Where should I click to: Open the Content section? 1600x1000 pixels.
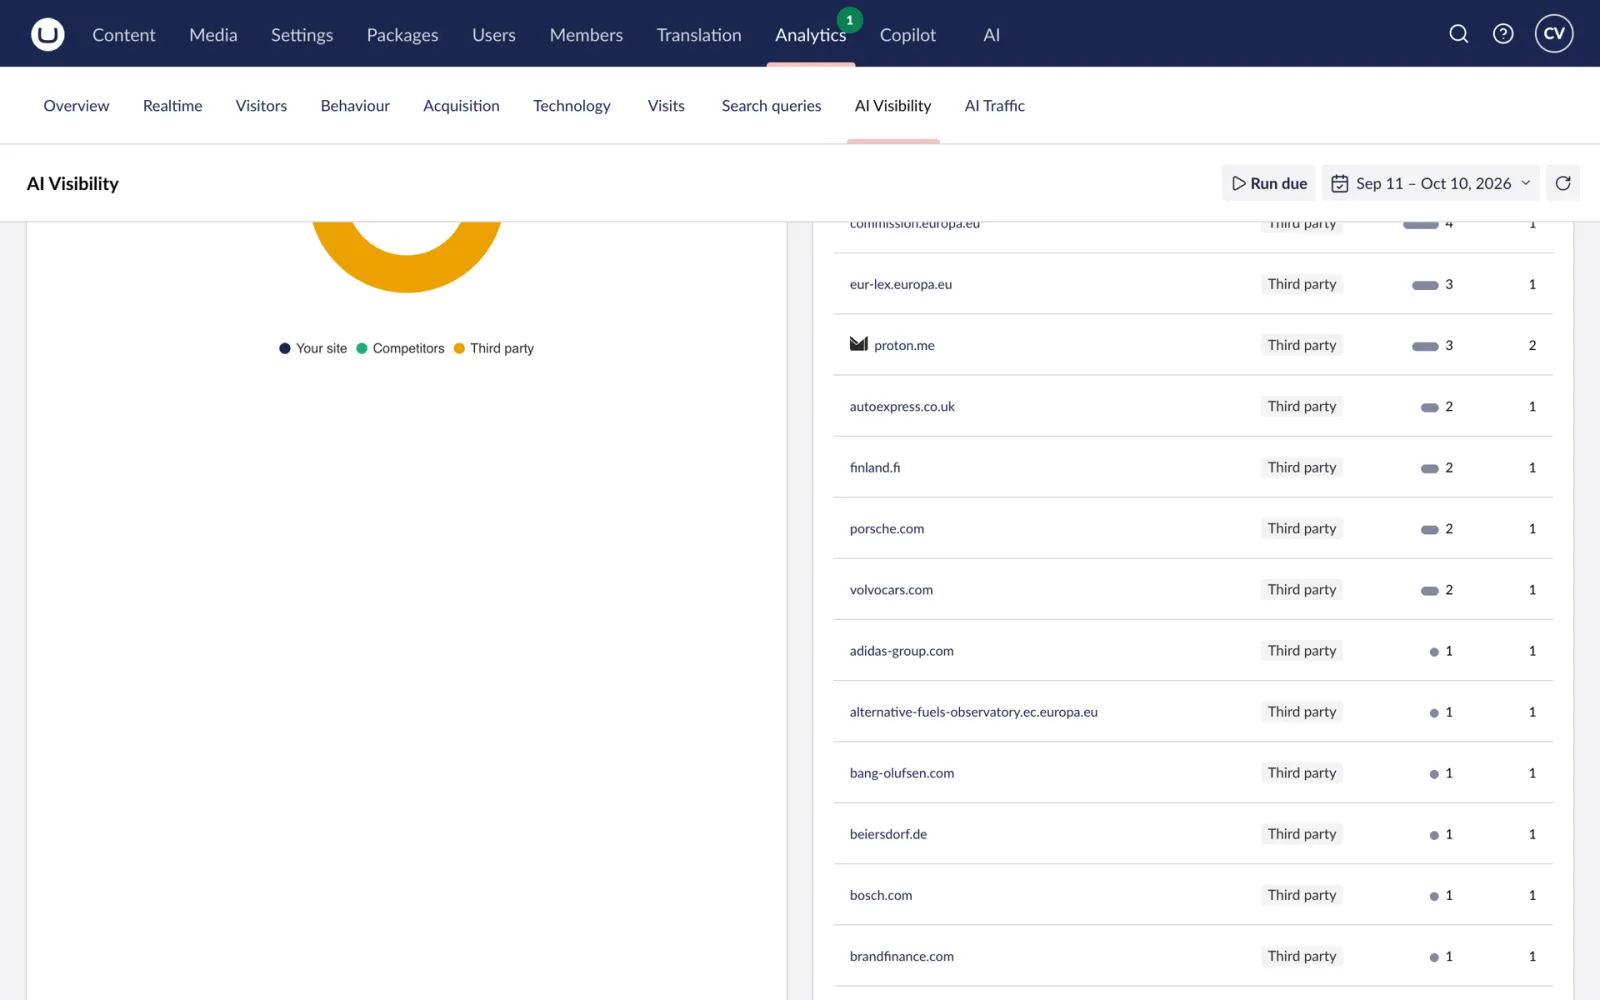click(x=124, y=35)
